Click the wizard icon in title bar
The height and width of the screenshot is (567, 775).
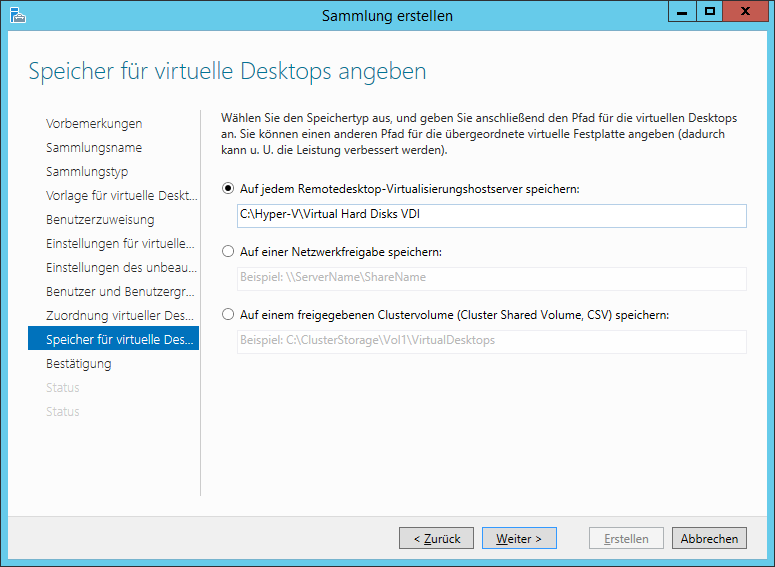18,15
